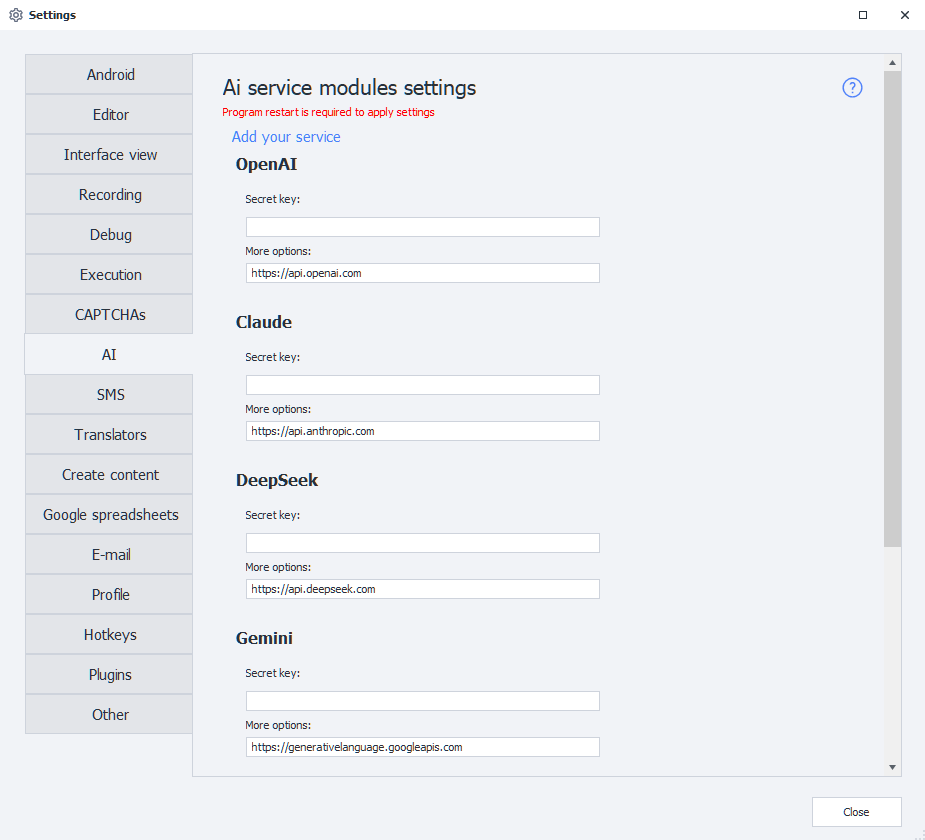The height and width of the screenshot is (840, 925).
Task: Click the Settings gear icon in title bar
Action: (x=16, y=15)
